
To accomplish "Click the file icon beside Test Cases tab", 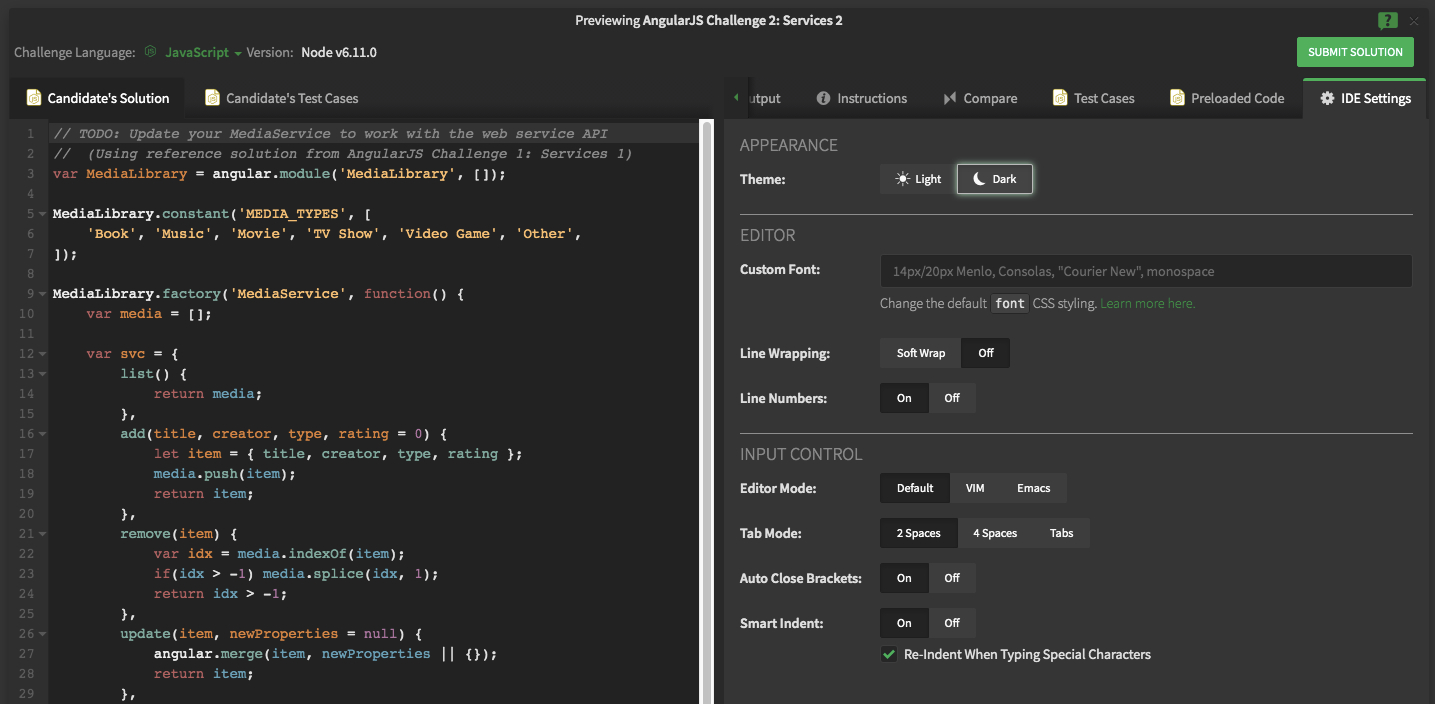I will click(1060, 98).
